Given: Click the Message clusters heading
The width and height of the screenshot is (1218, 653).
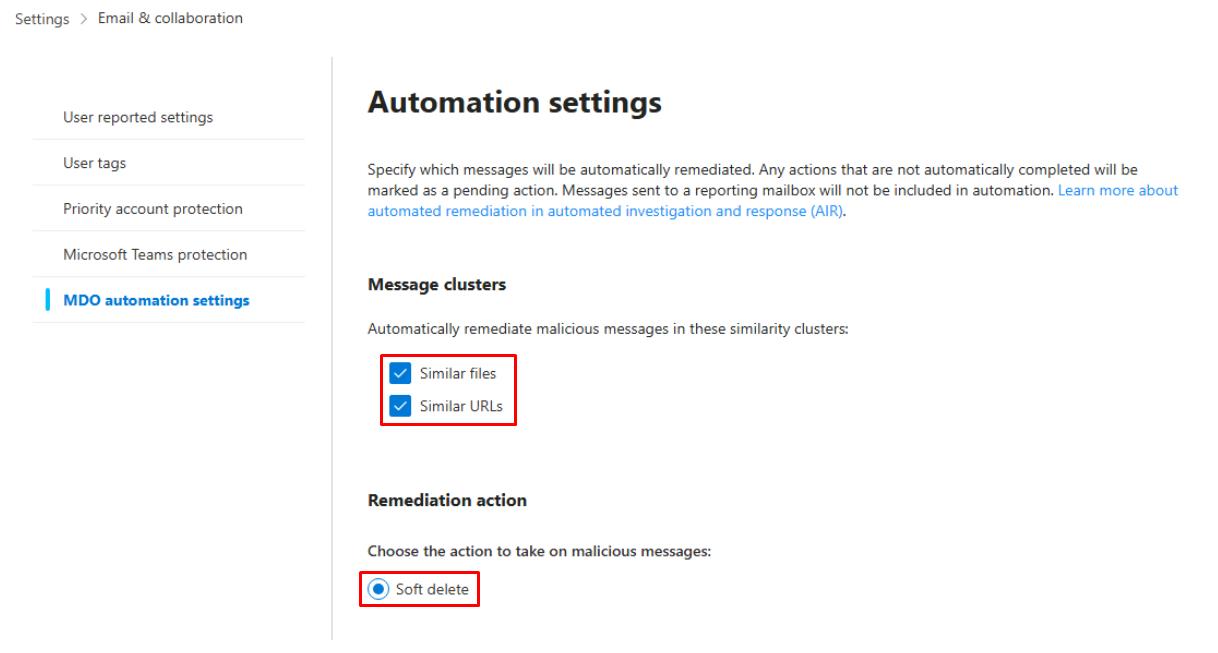Looking at the screenshot, I should [436, 285].
